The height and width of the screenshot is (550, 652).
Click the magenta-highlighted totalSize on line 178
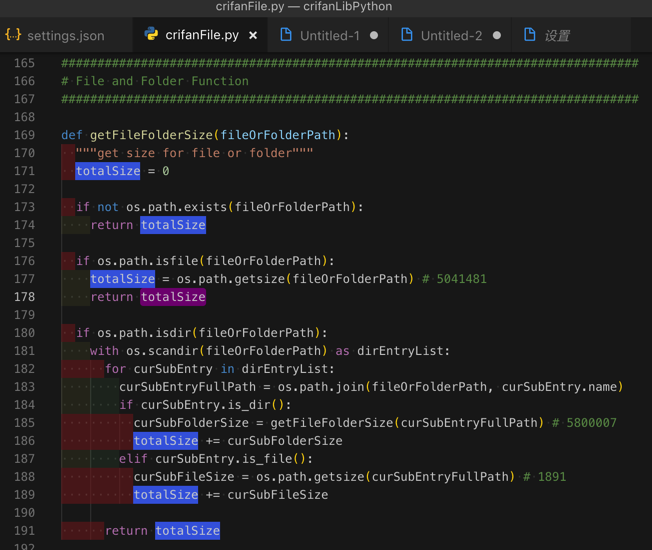point(173,297)
